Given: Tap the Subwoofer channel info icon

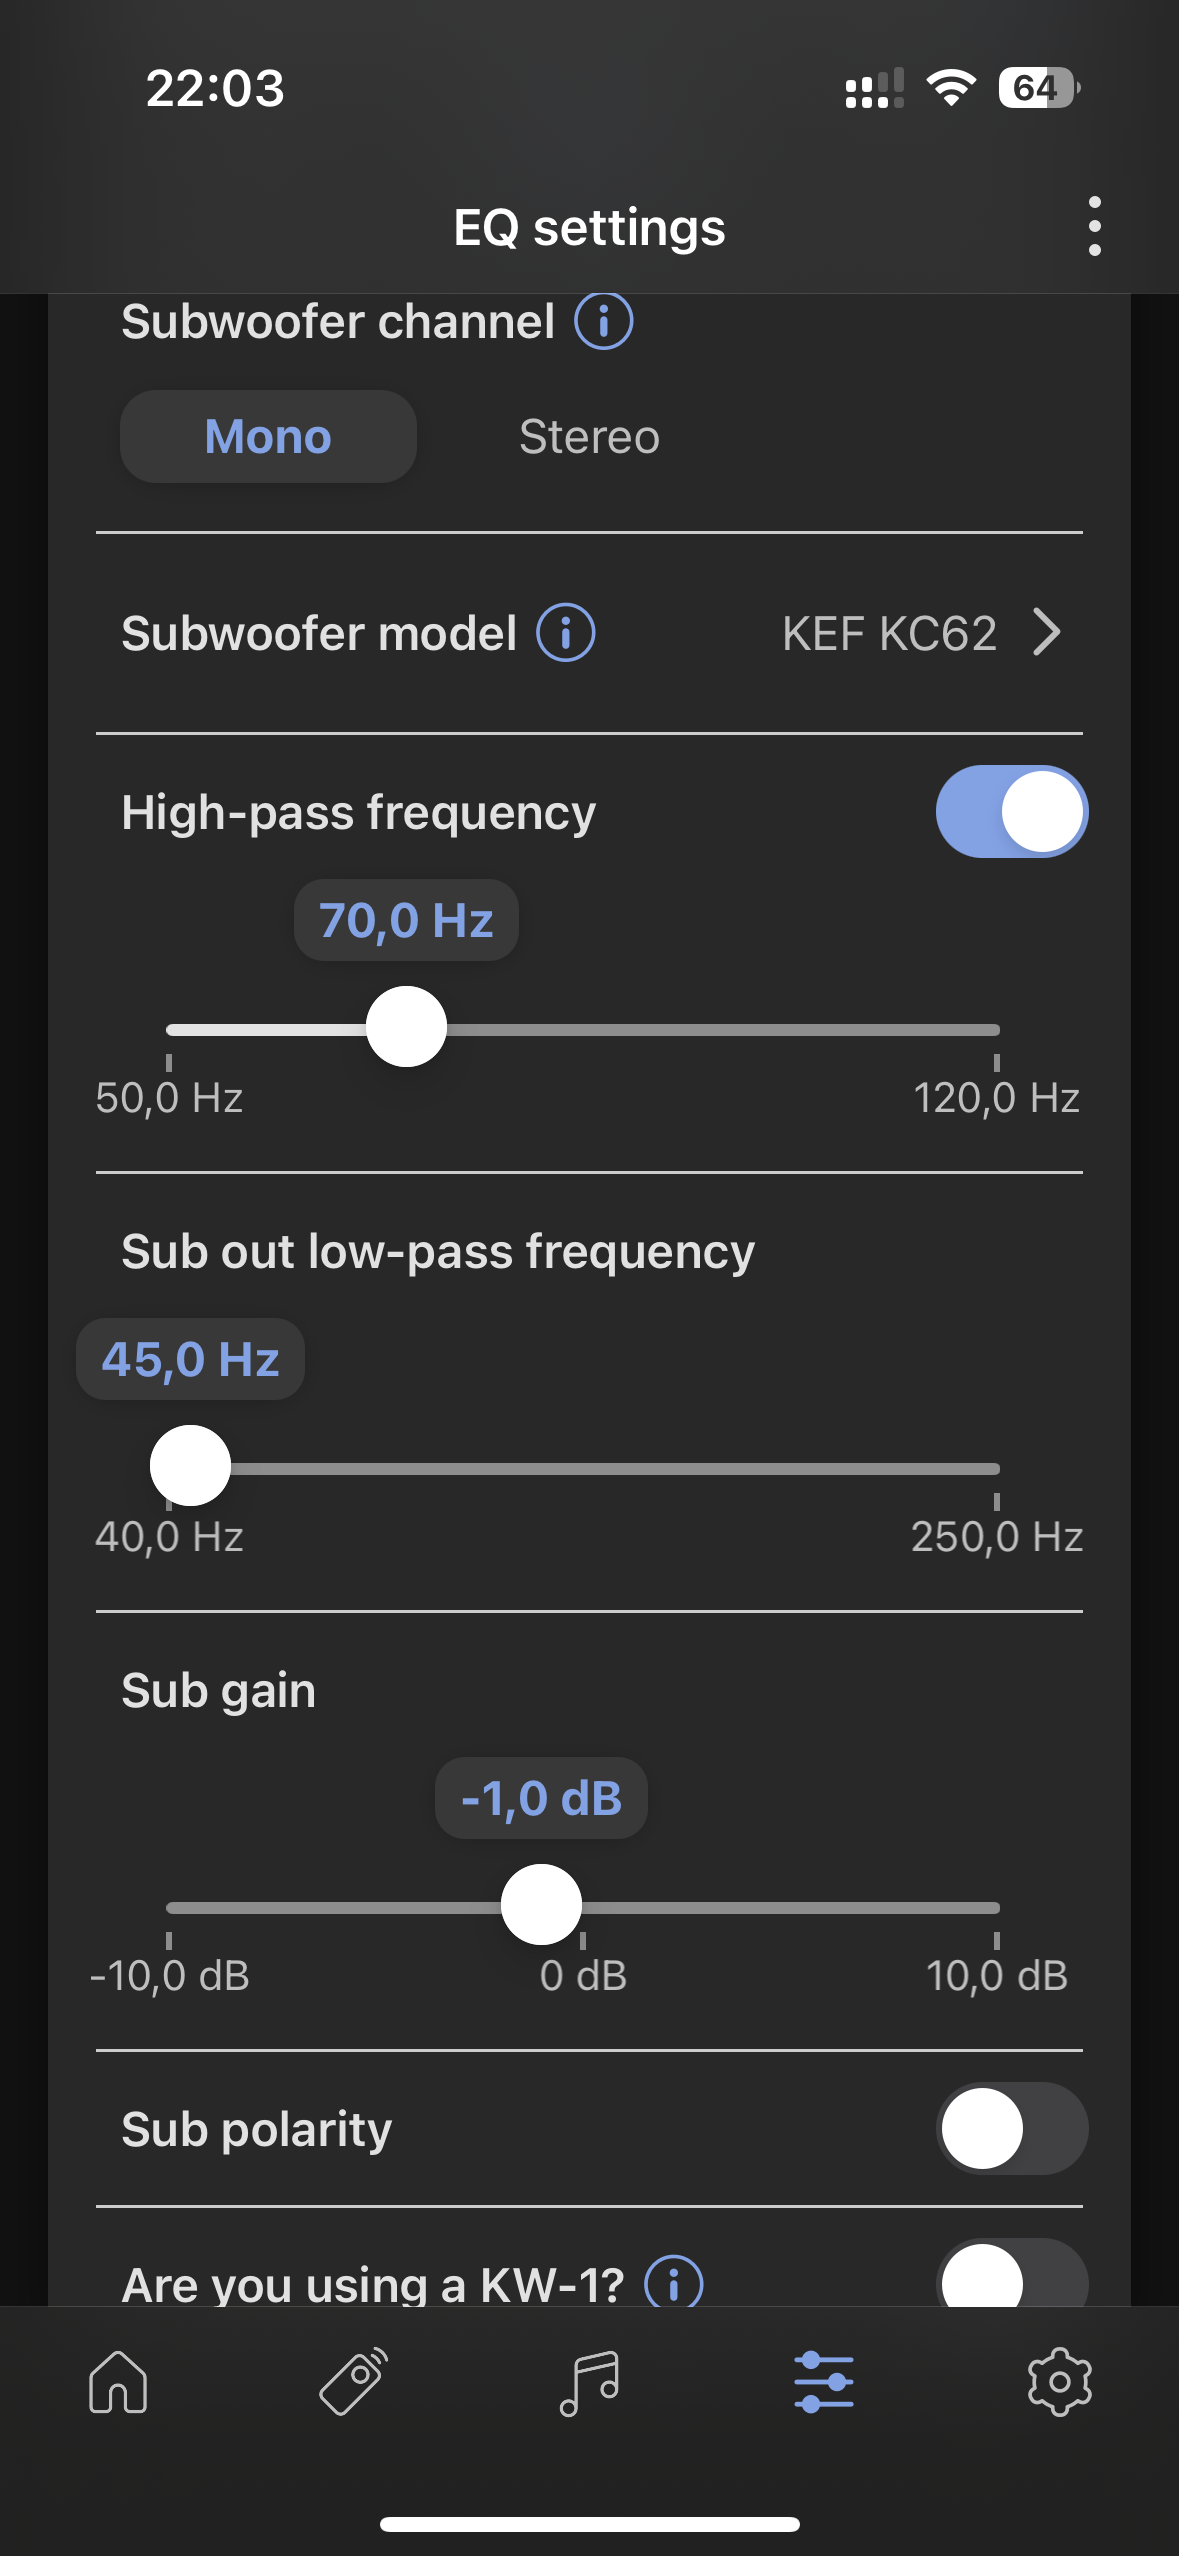Looking at the screenshot, I should (603, 321).
